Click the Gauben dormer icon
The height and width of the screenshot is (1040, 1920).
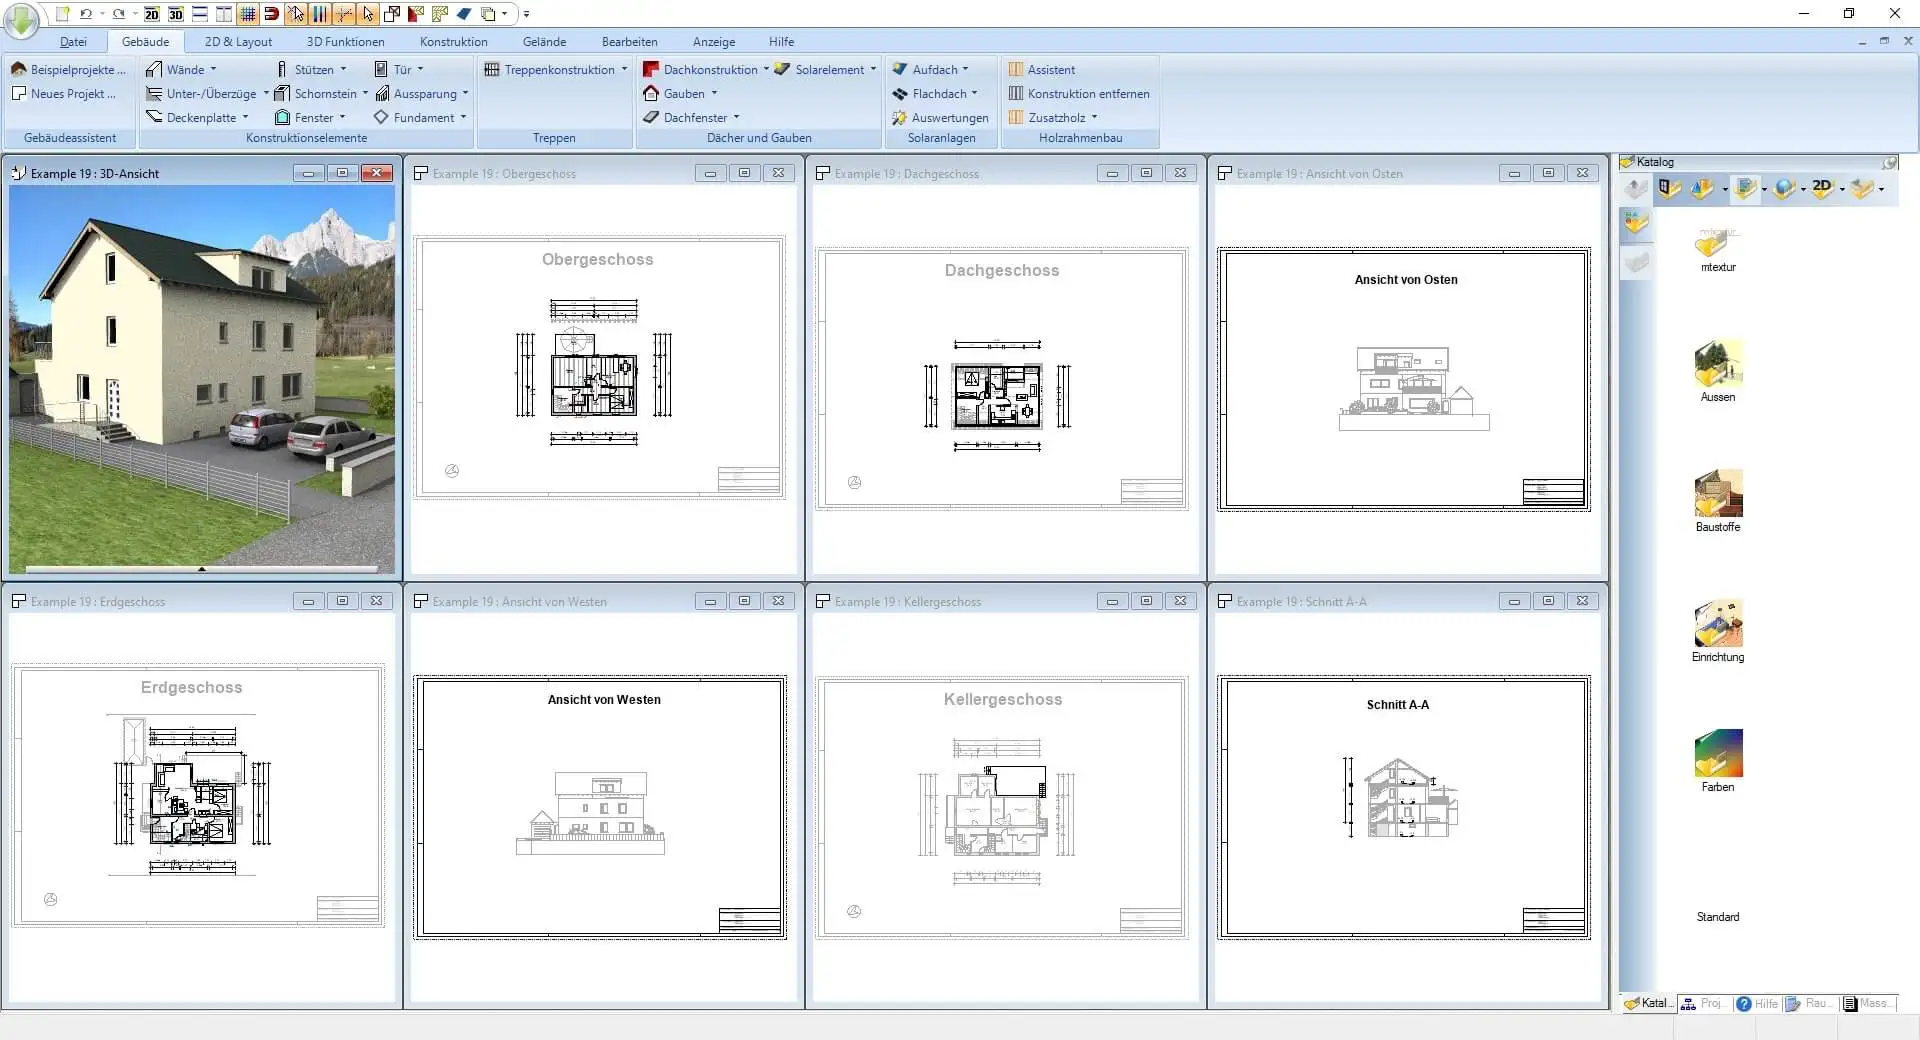[651, 94]
